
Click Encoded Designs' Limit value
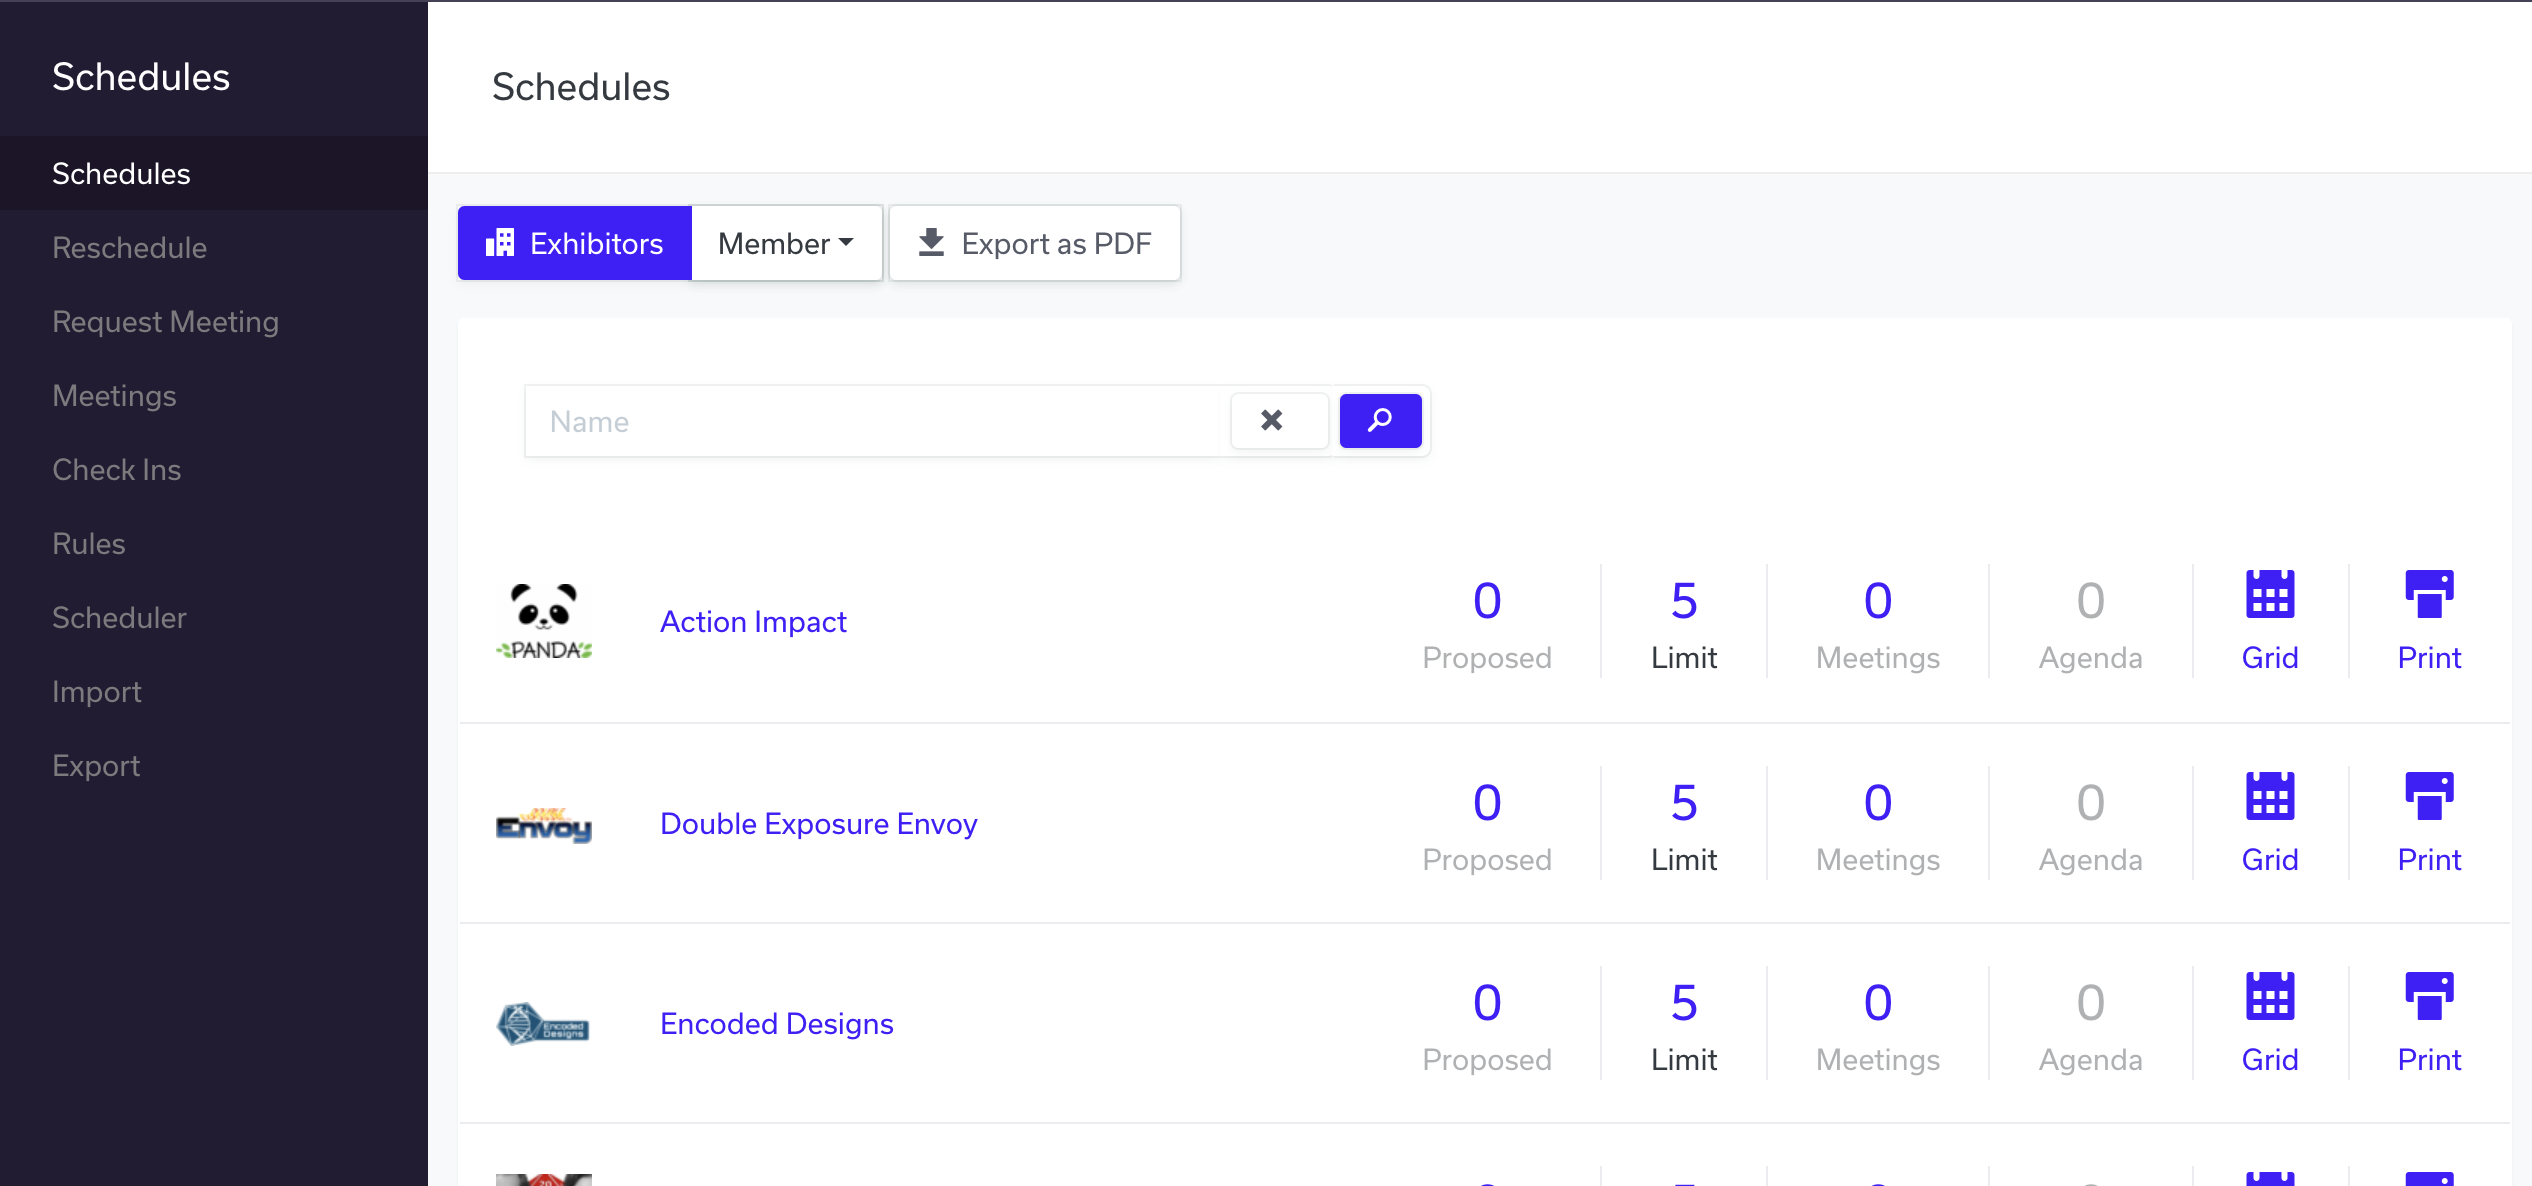pos(1684,1003)
